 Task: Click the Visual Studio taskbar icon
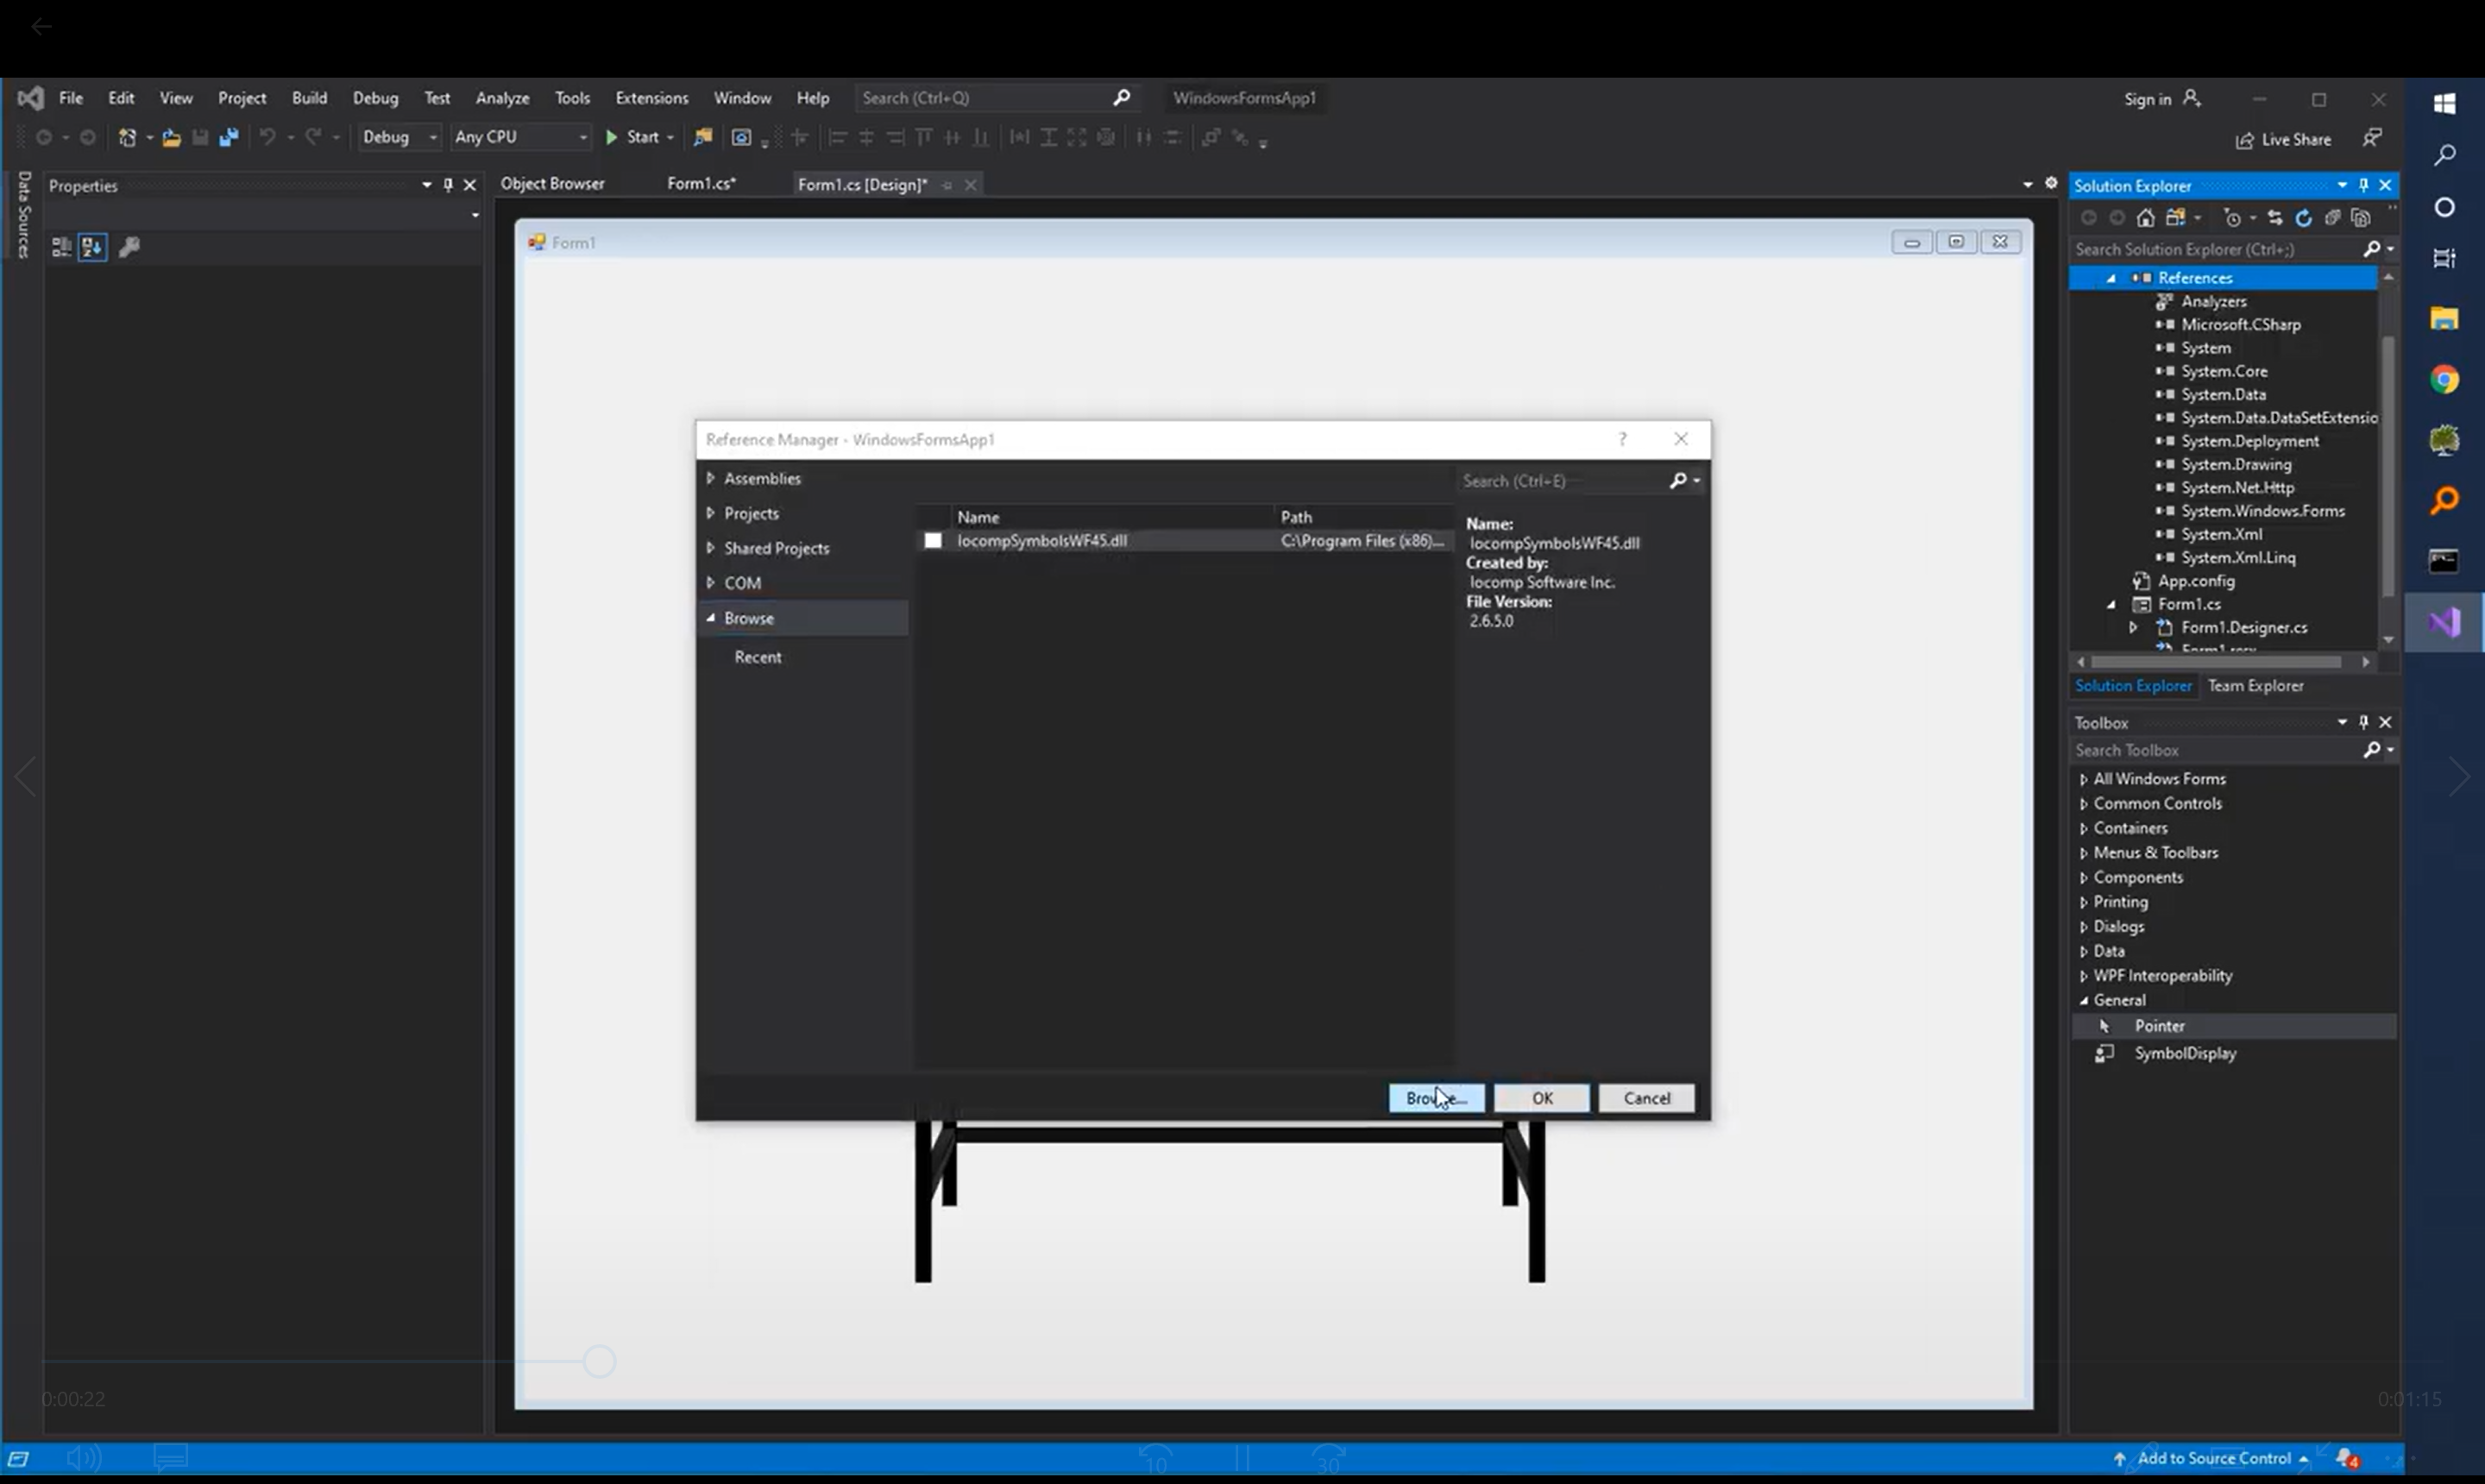tap(2444, 623)
